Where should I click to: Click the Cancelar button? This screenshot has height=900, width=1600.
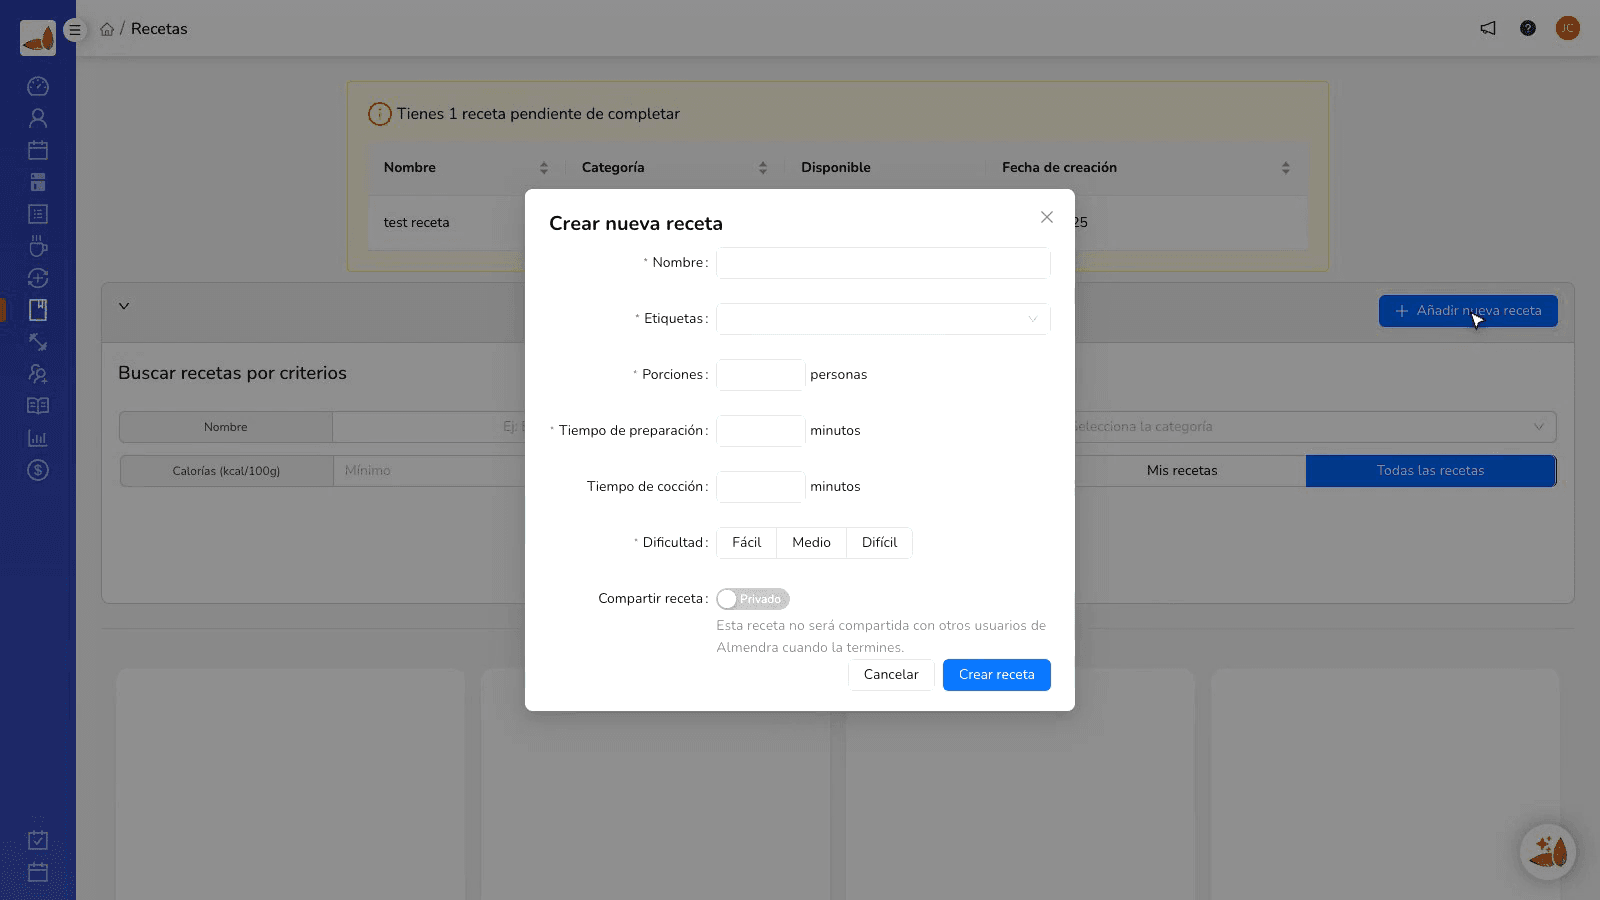[x=891, y=674]
